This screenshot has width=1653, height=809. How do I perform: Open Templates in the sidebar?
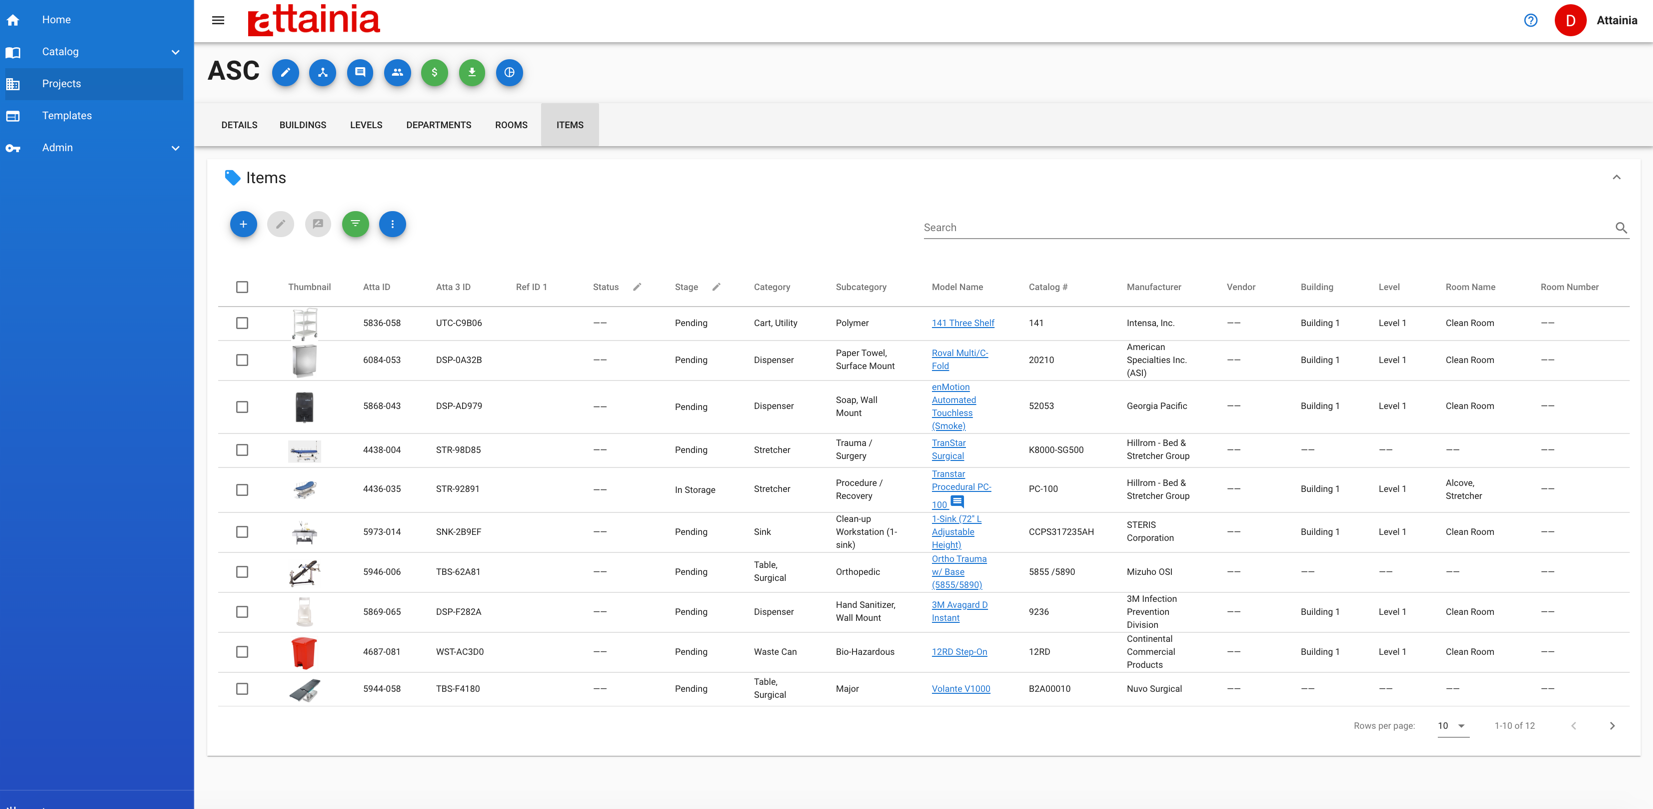92,116
